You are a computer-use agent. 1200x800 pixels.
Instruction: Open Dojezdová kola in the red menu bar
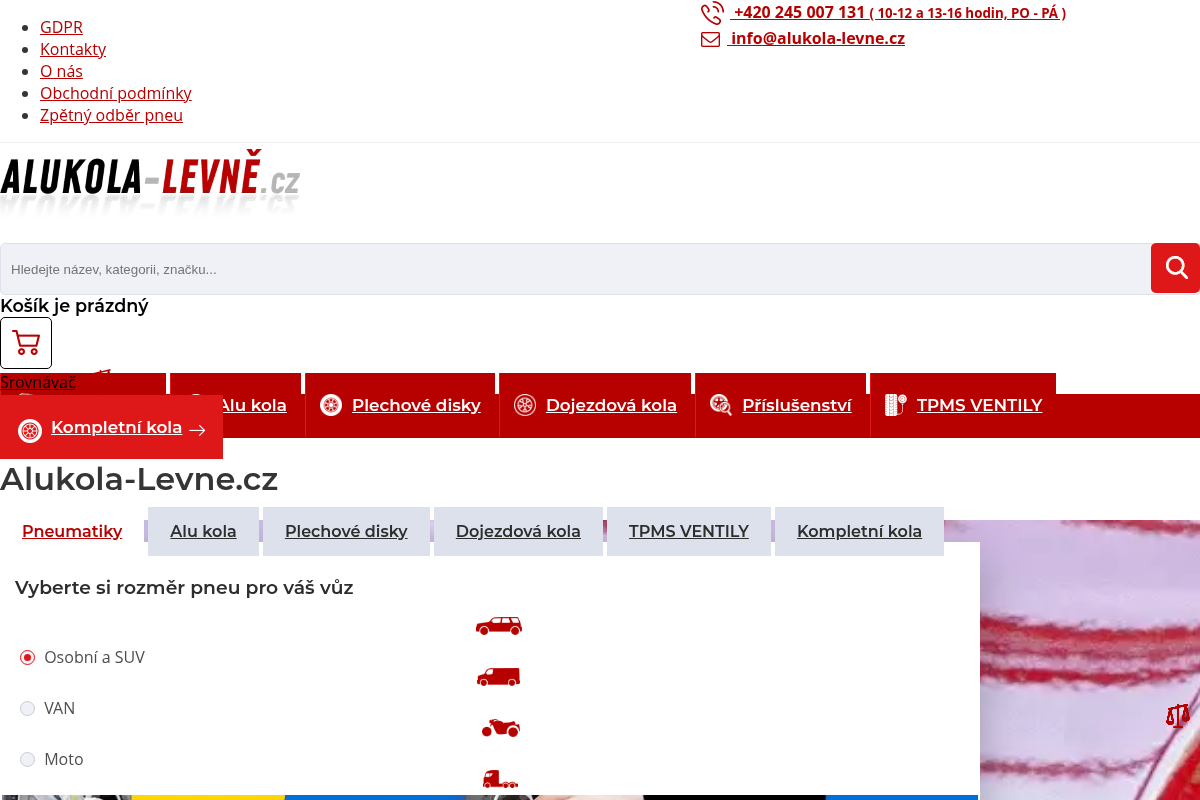pyautogui.click(x=611, y=405)
